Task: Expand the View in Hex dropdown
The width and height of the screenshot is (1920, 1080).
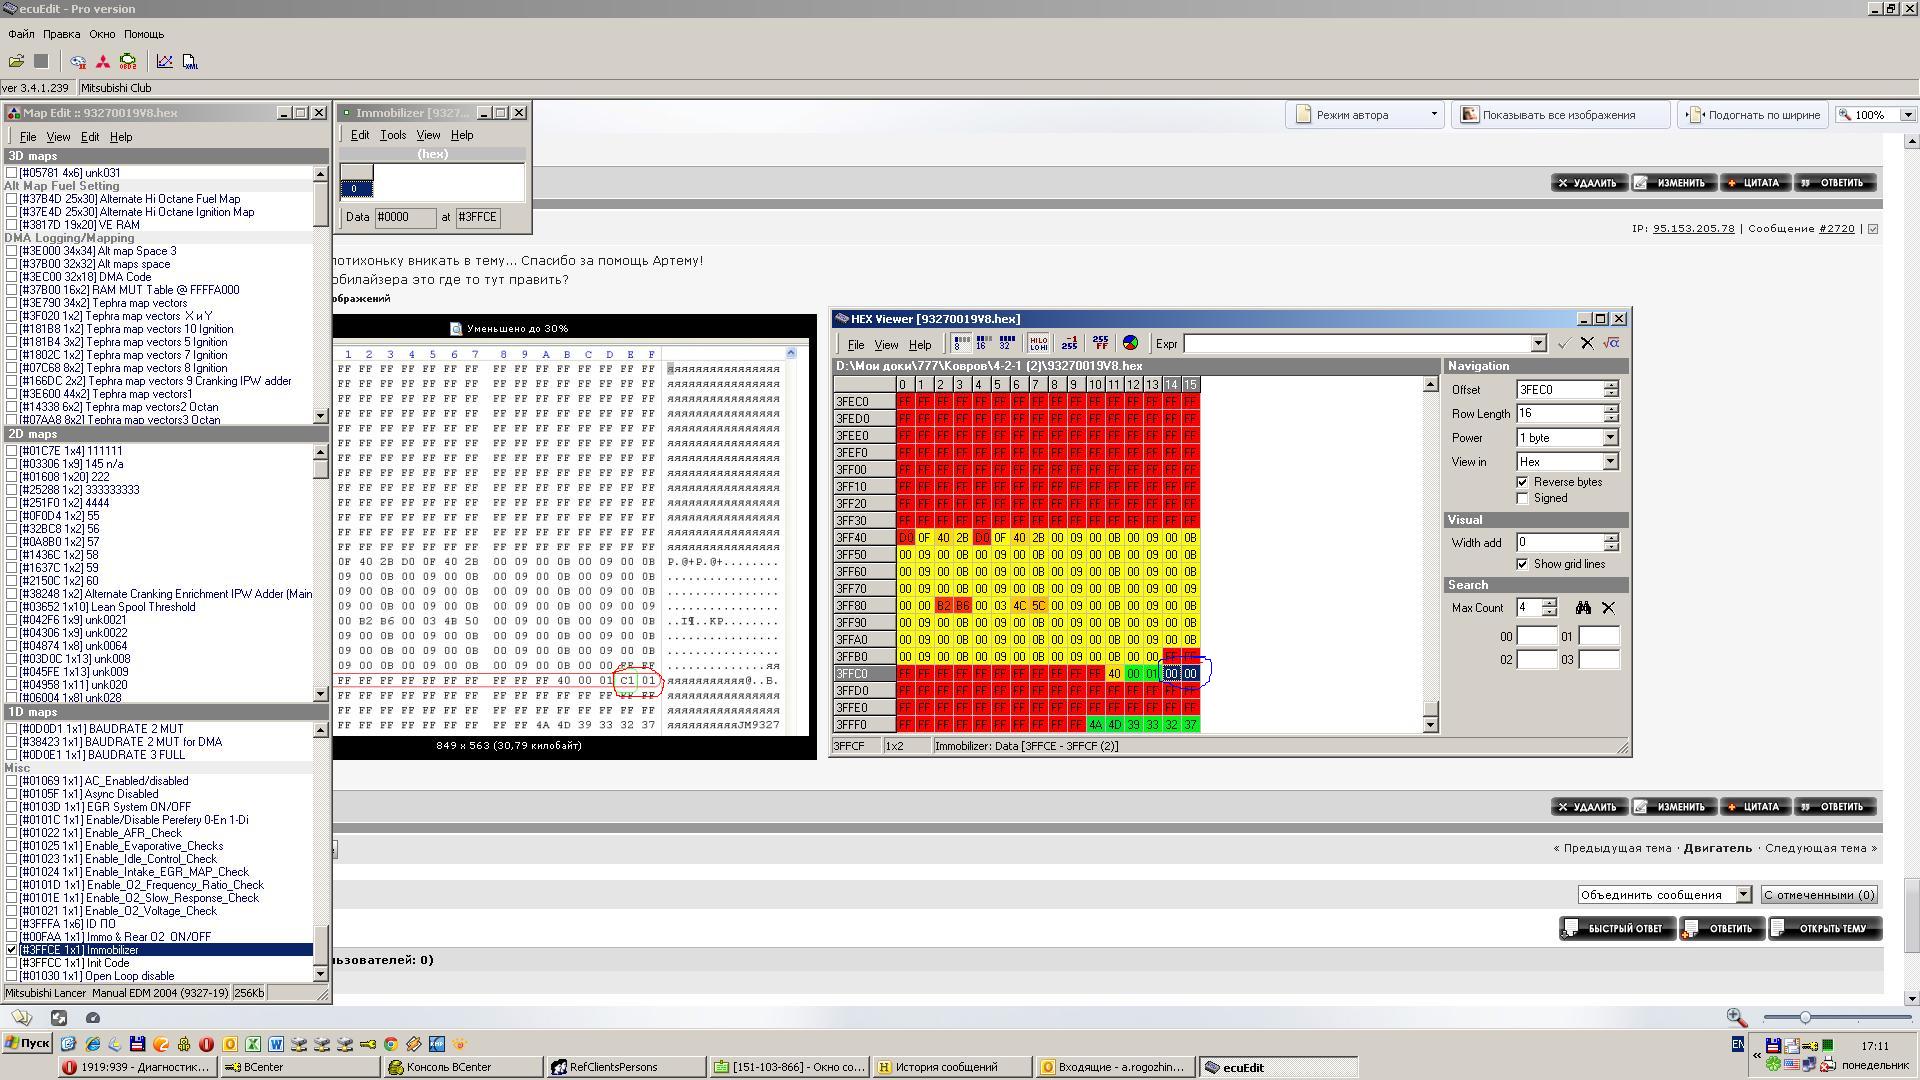Action: pos(1610,462)
